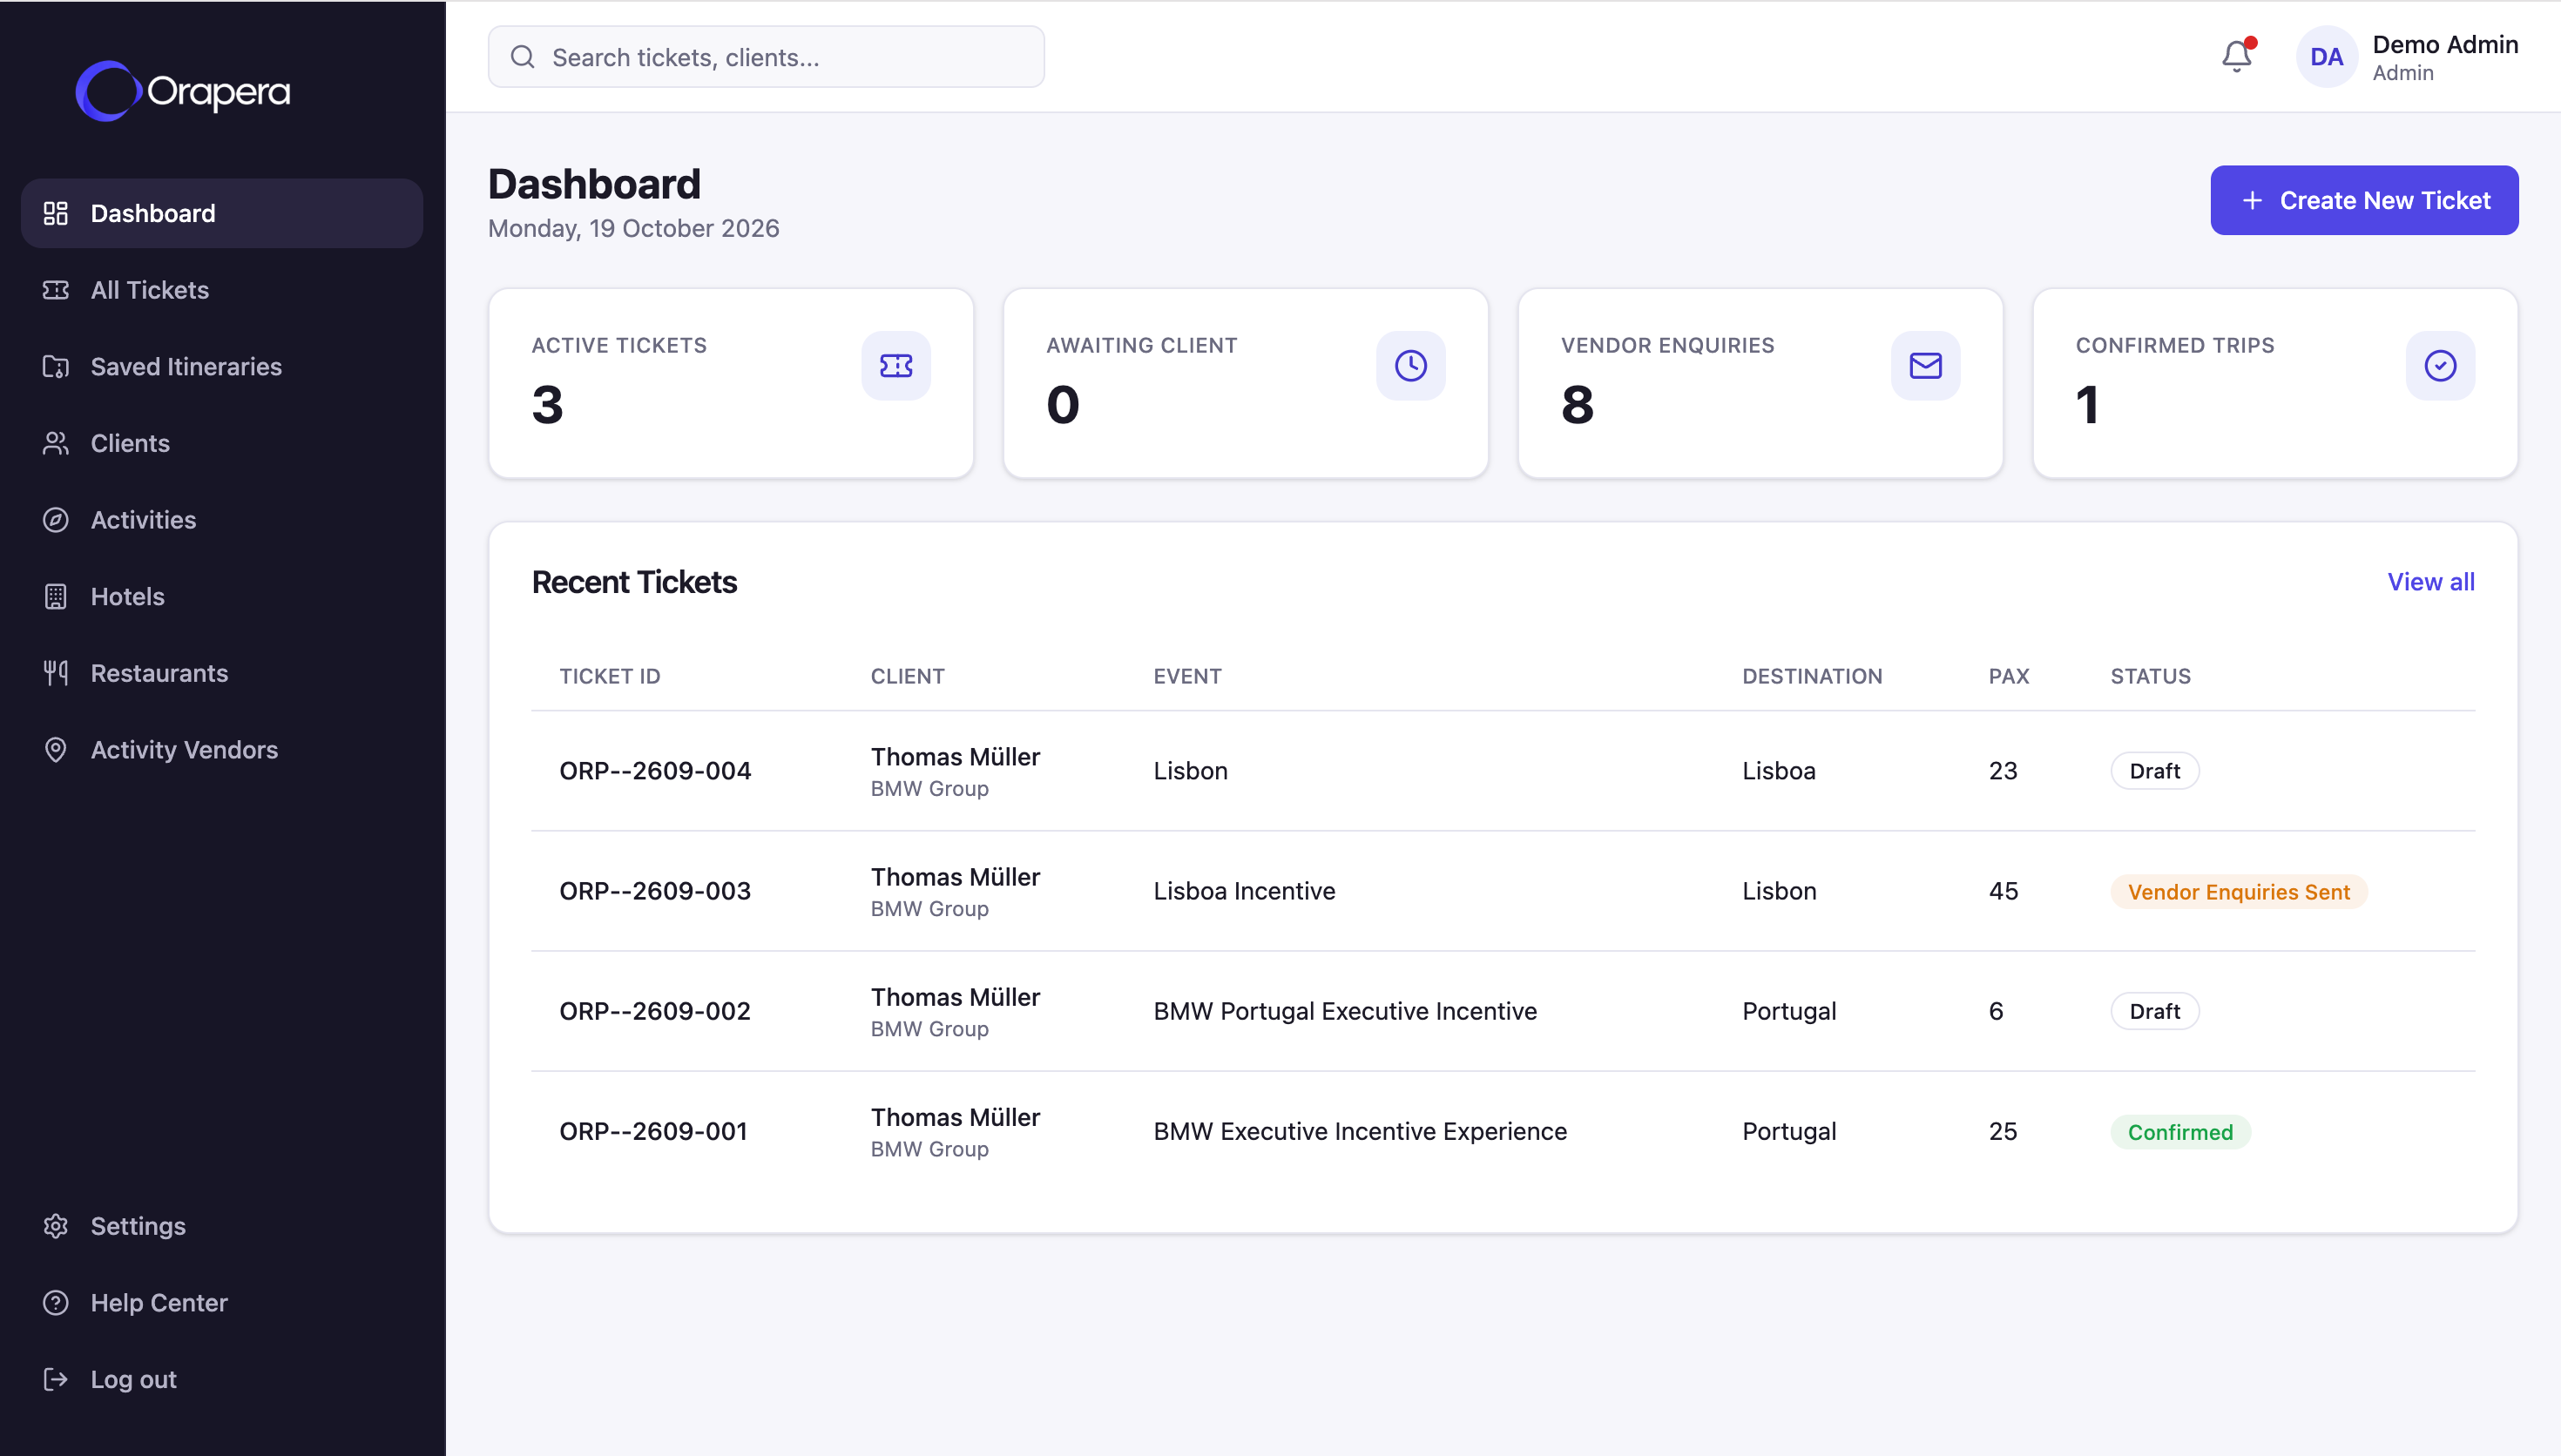Image resolution: width=2561 pixels, height=1456 pixels.
Task: Click the Awaiting Client clock icon
Action: (x=1410, y=366)
